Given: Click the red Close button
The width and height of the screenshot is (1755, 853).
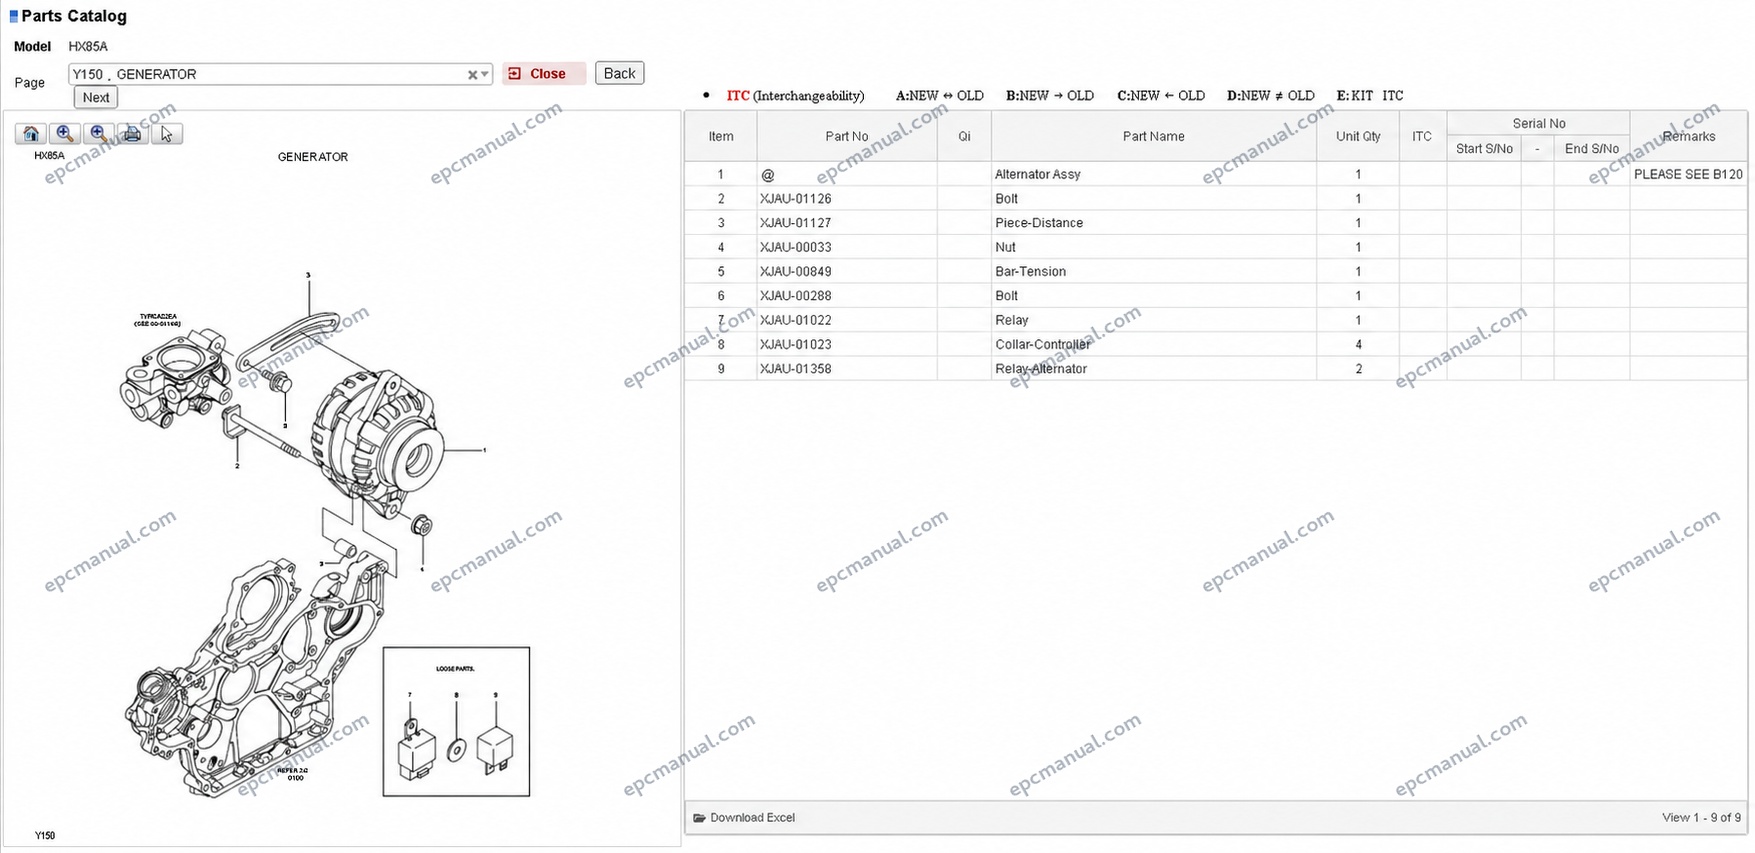Looking at the screenshot, I should pos(544,74).
